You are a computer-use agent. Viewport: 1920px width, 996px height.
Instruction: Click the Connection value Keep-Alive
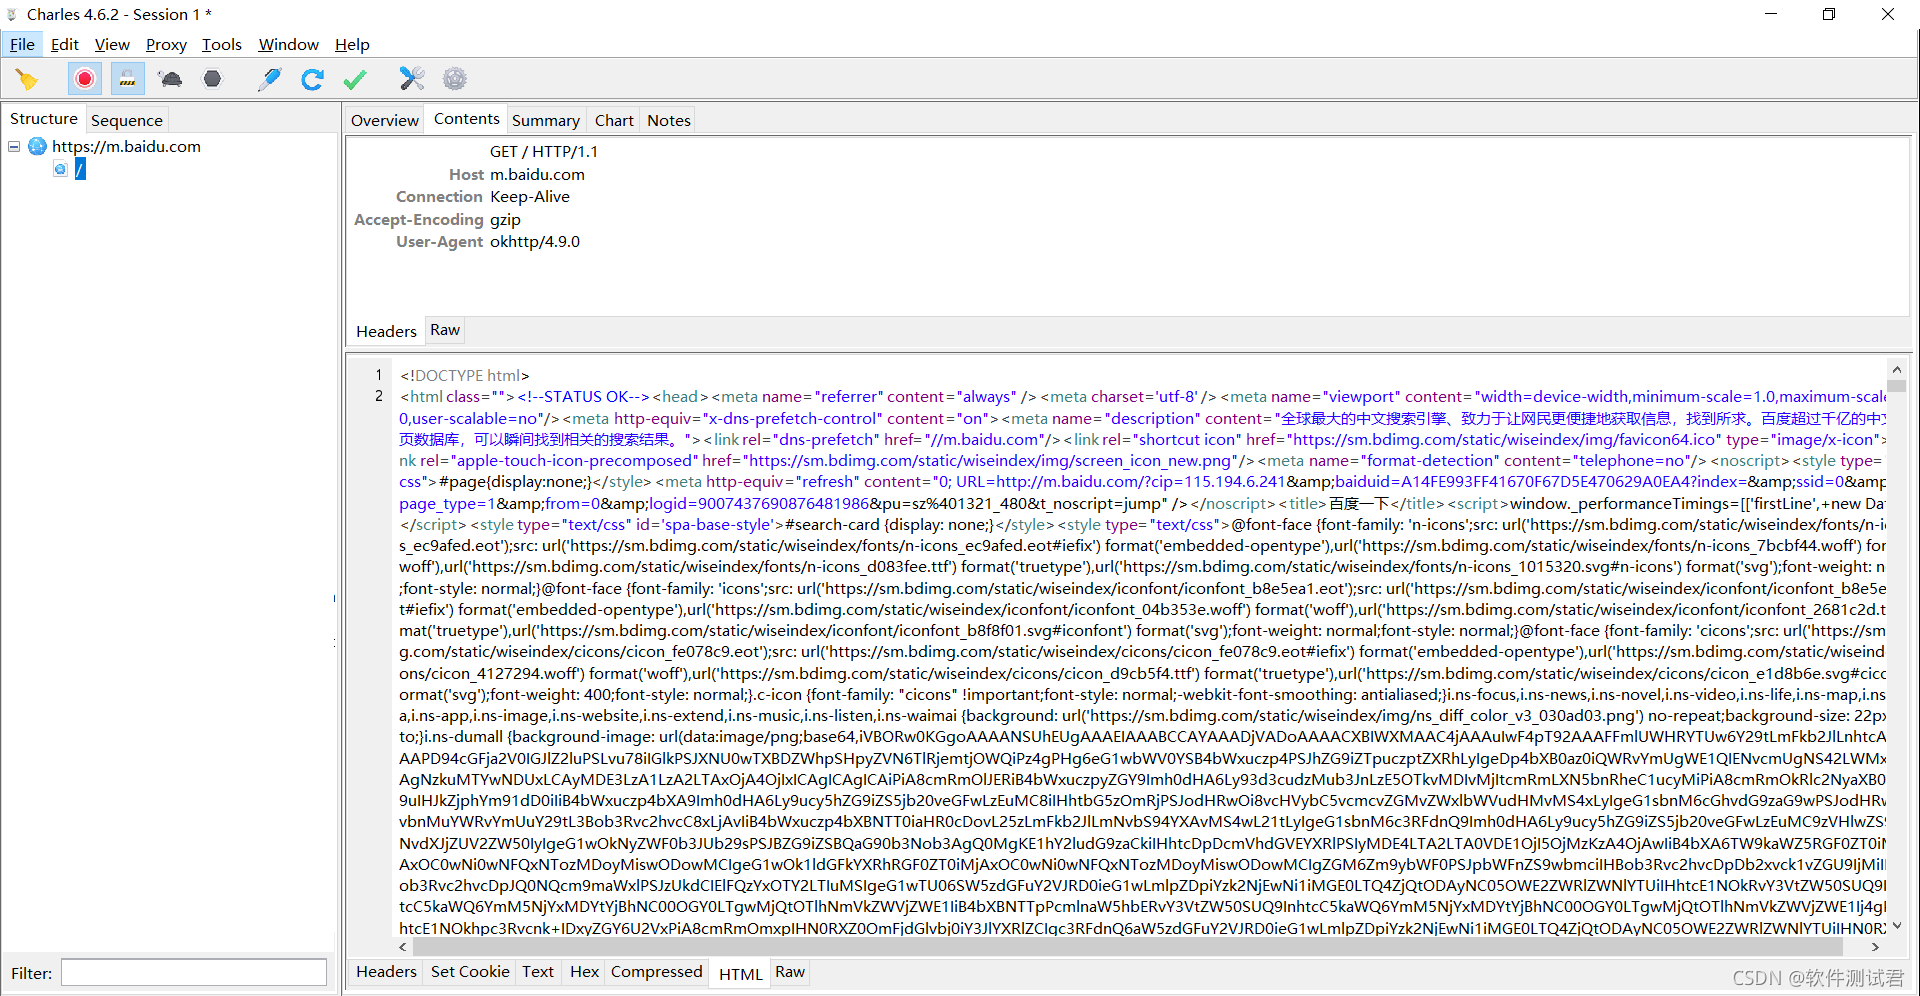click(530, 197)
